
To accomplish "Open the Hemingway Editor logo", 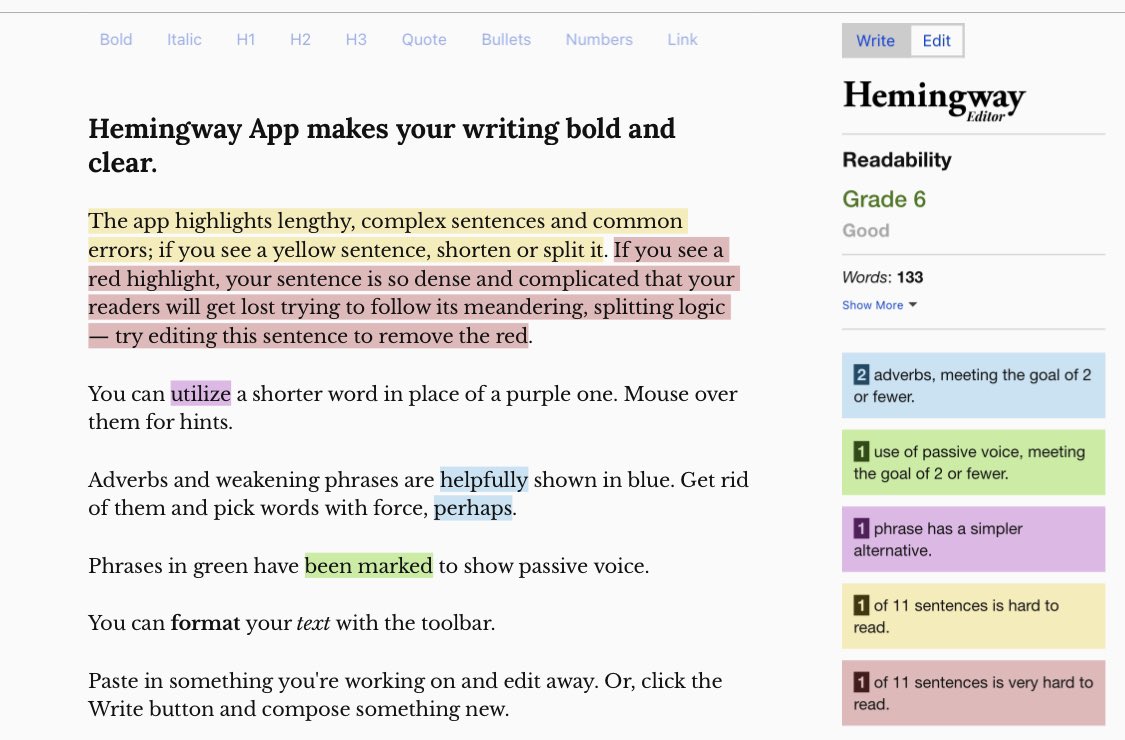I will 934,100.
